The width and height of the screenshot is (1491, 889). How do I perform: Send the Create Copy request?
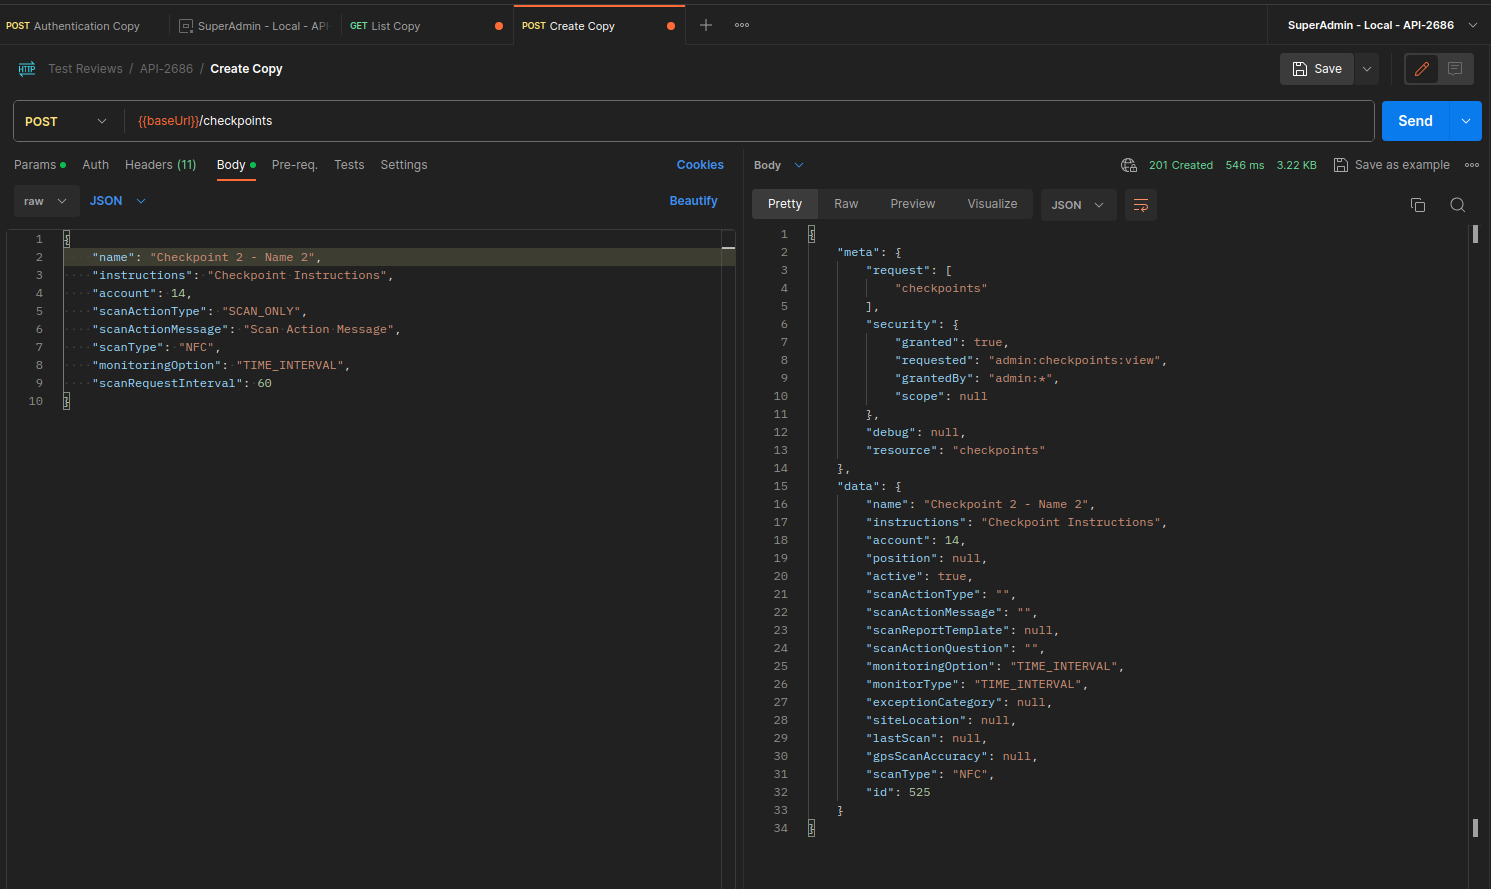click(x=1414, y=120)
